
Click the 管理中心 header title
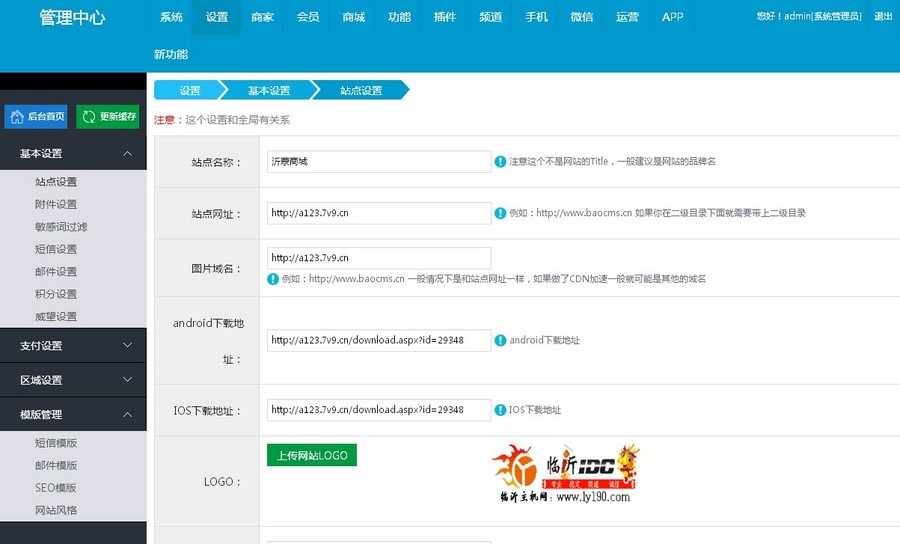pyautogui.click(x=72, y=17)
